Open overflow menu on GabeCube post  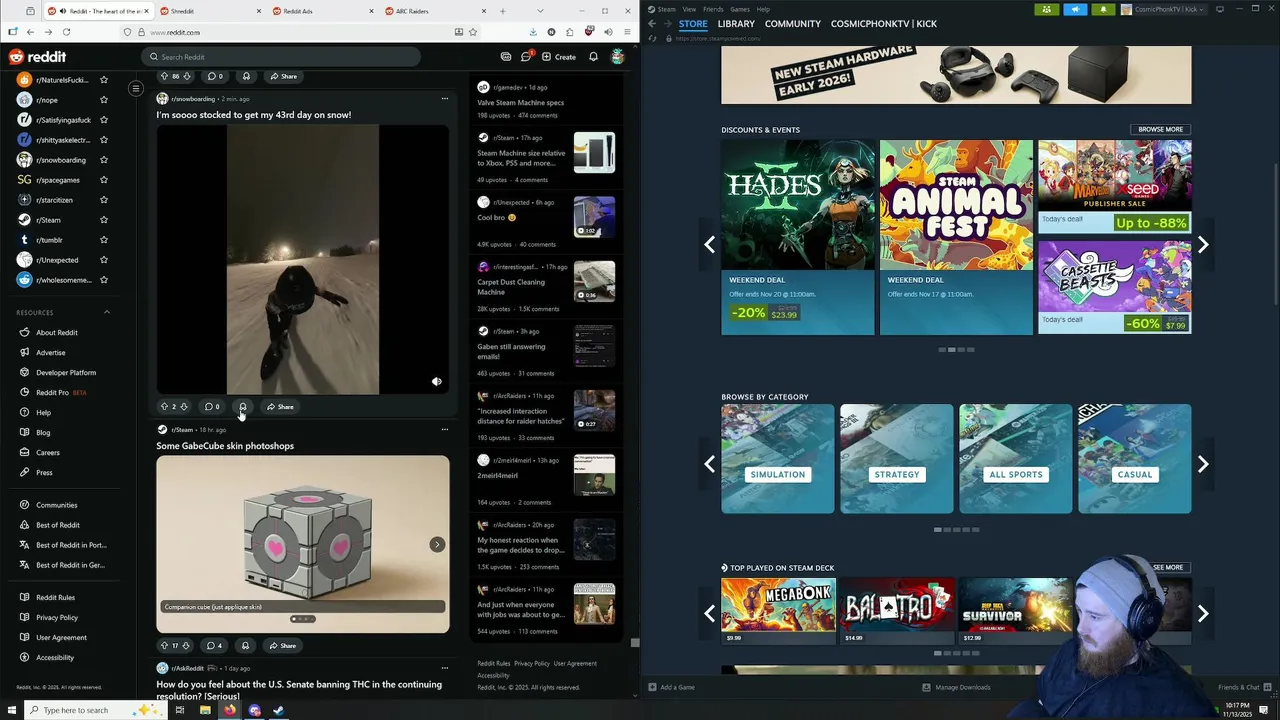pyautogui.click(x=444, y=430)
